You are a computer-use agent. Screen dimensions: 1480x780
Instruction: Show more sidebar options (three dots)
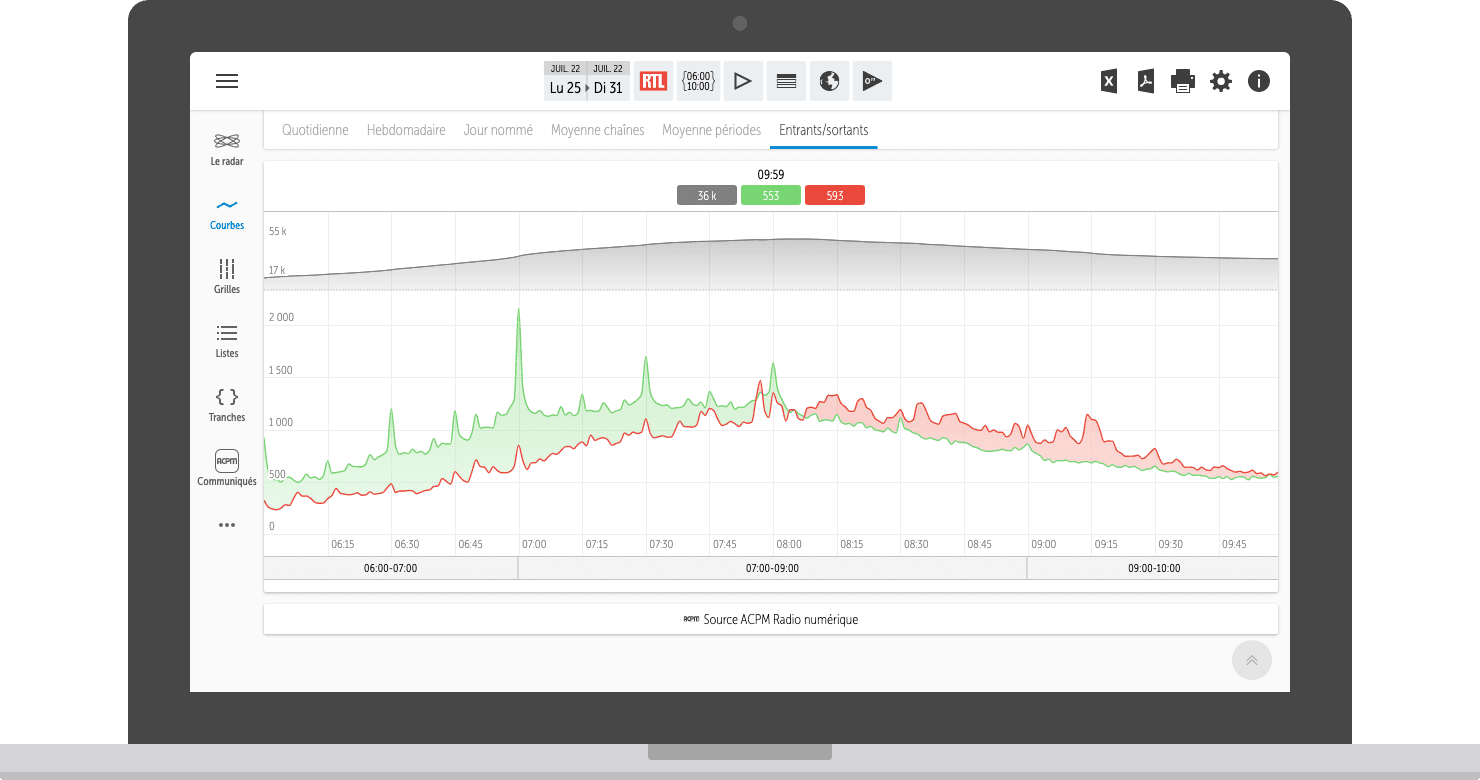[x=227, y=525]
